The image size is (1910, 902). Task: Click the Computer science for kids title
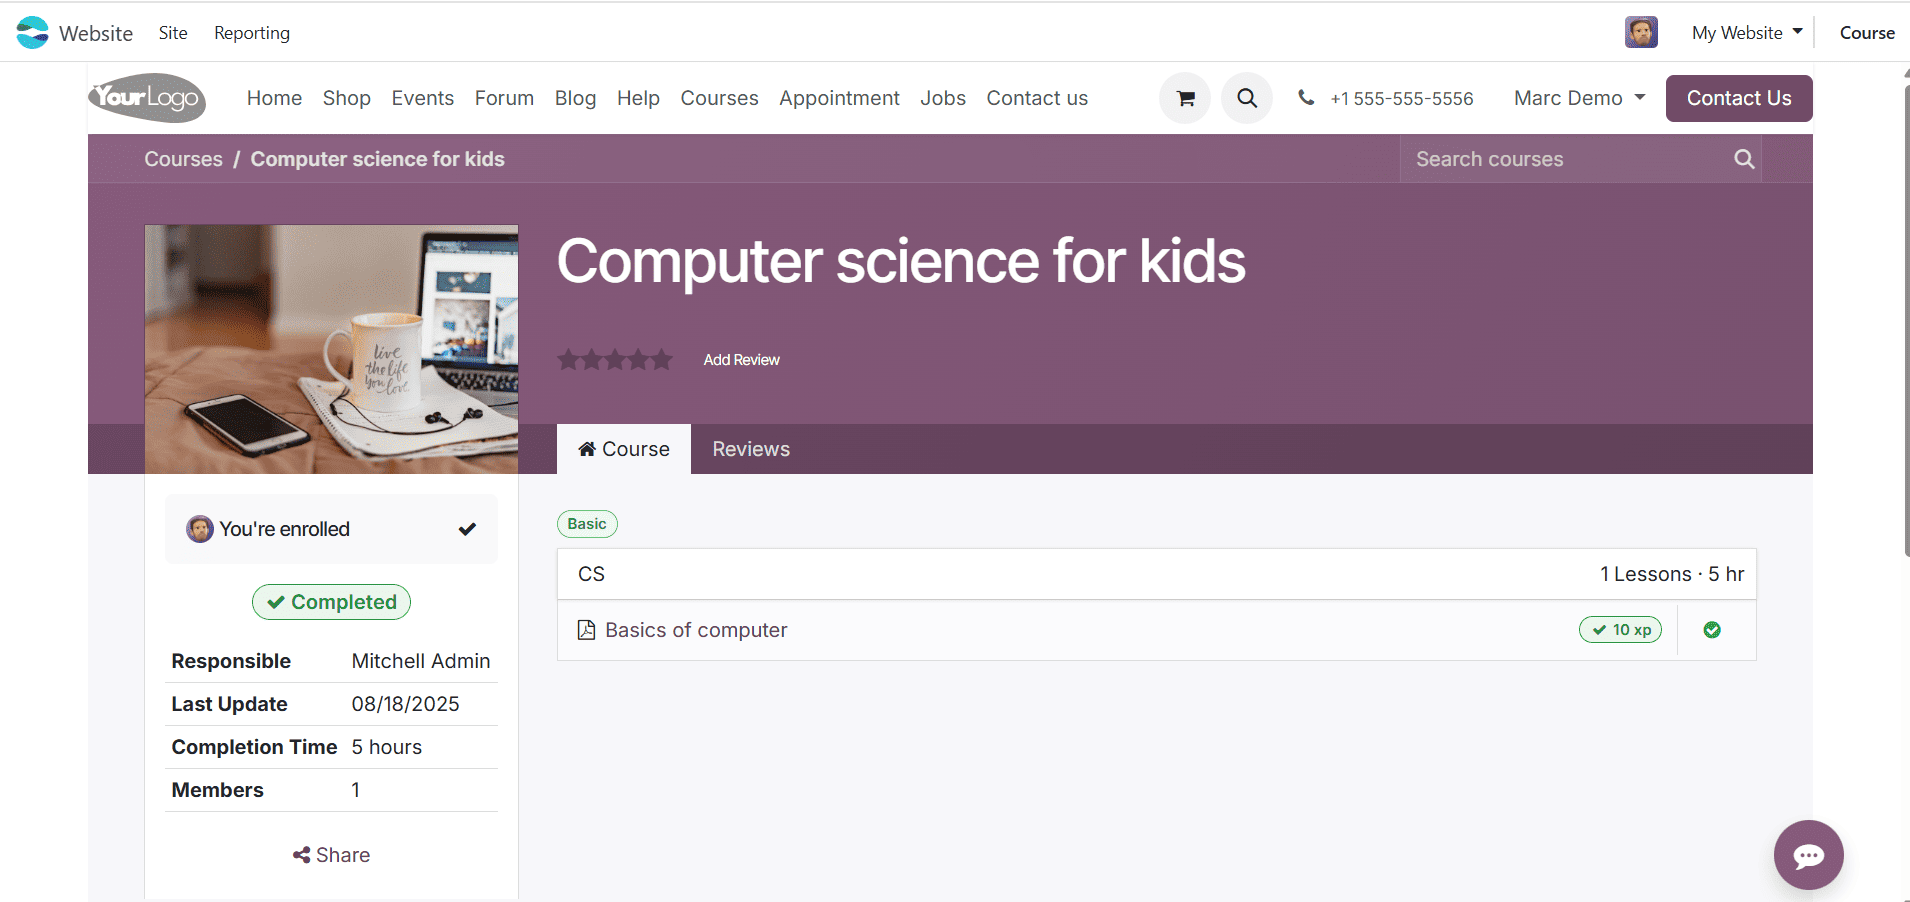[x=901, y=262]
